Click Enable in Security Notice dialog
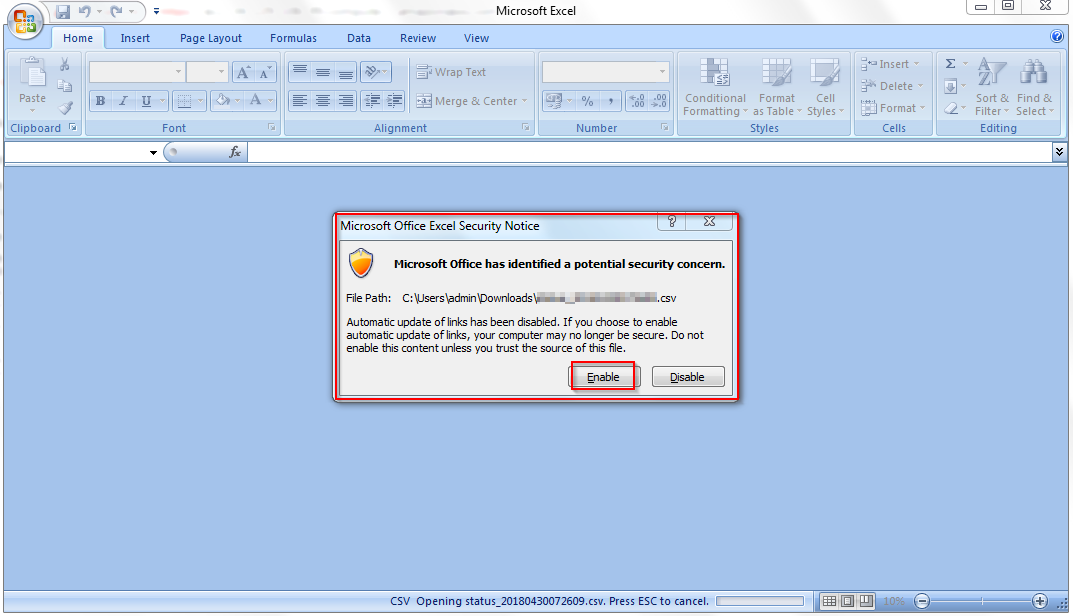Screen dimensions: 1073x616 click(603, 377)
